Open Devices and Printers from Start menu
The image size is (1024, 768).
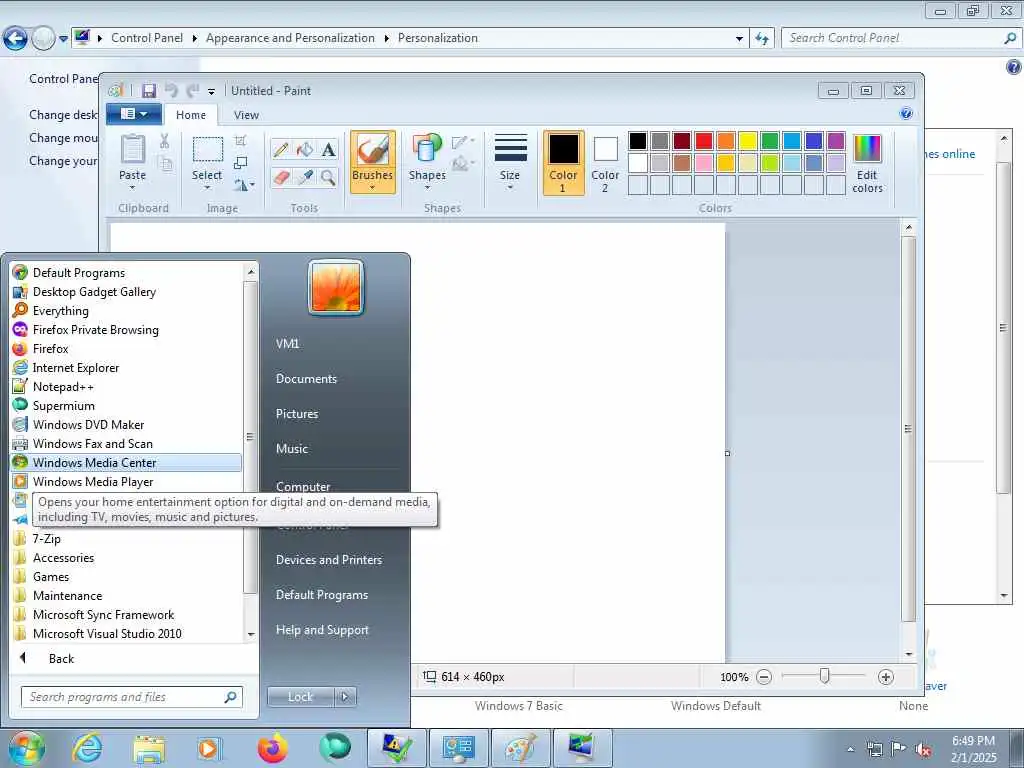pyautogui.click(x=328, y=560)
